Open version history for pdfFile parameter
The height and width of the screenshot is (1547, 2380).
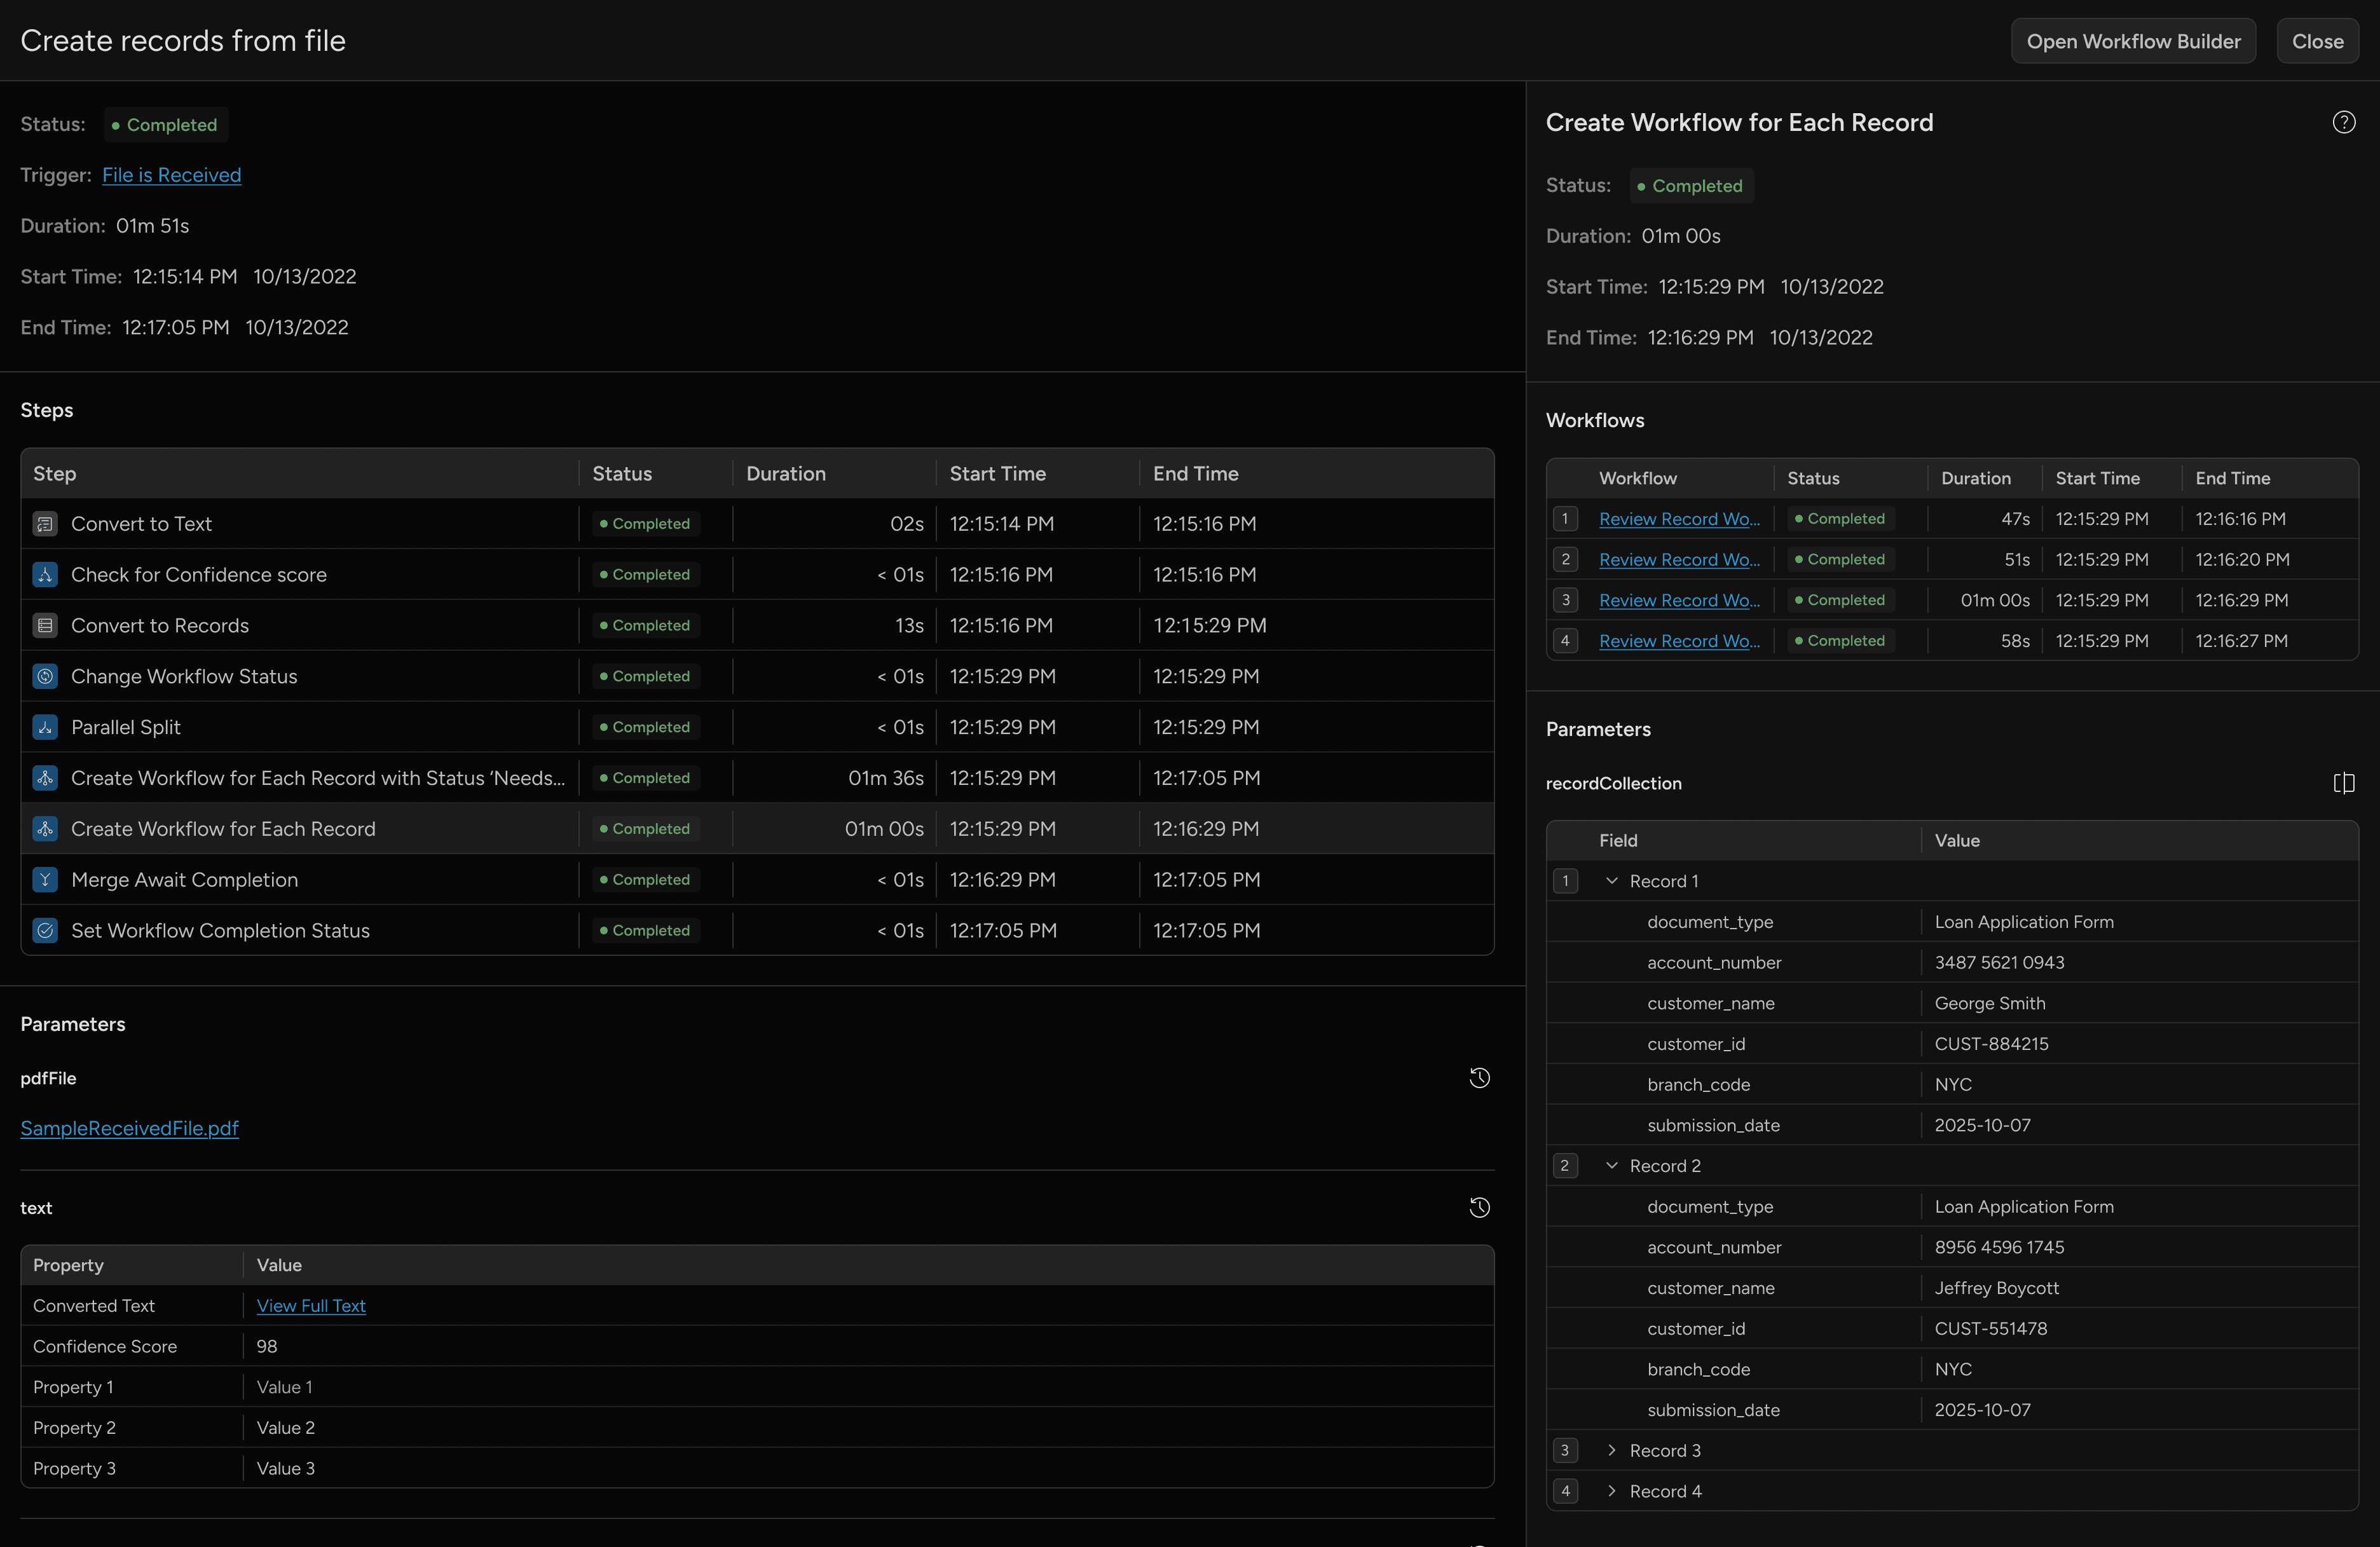(x=1479, y=1077)
